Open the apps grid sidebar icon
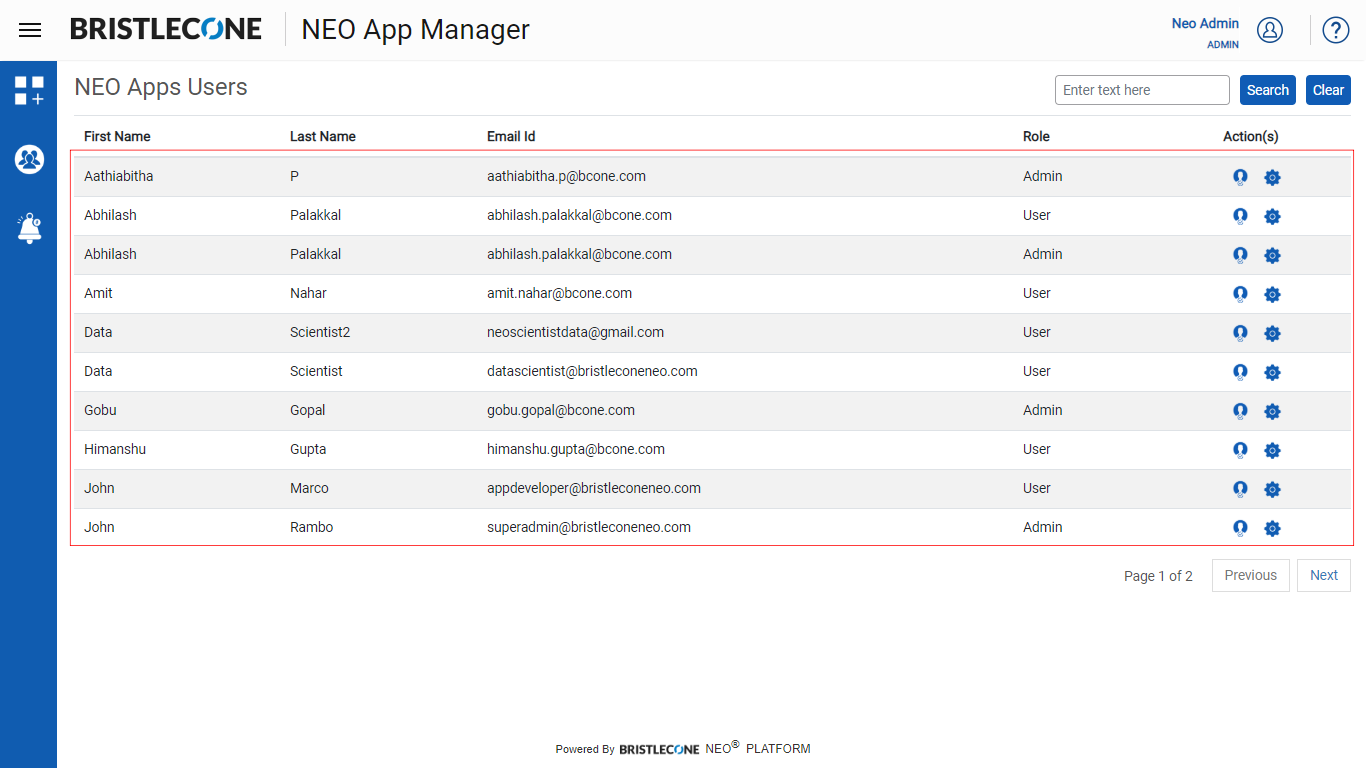Screen dimensions: 1366x768 pos(29,90)
